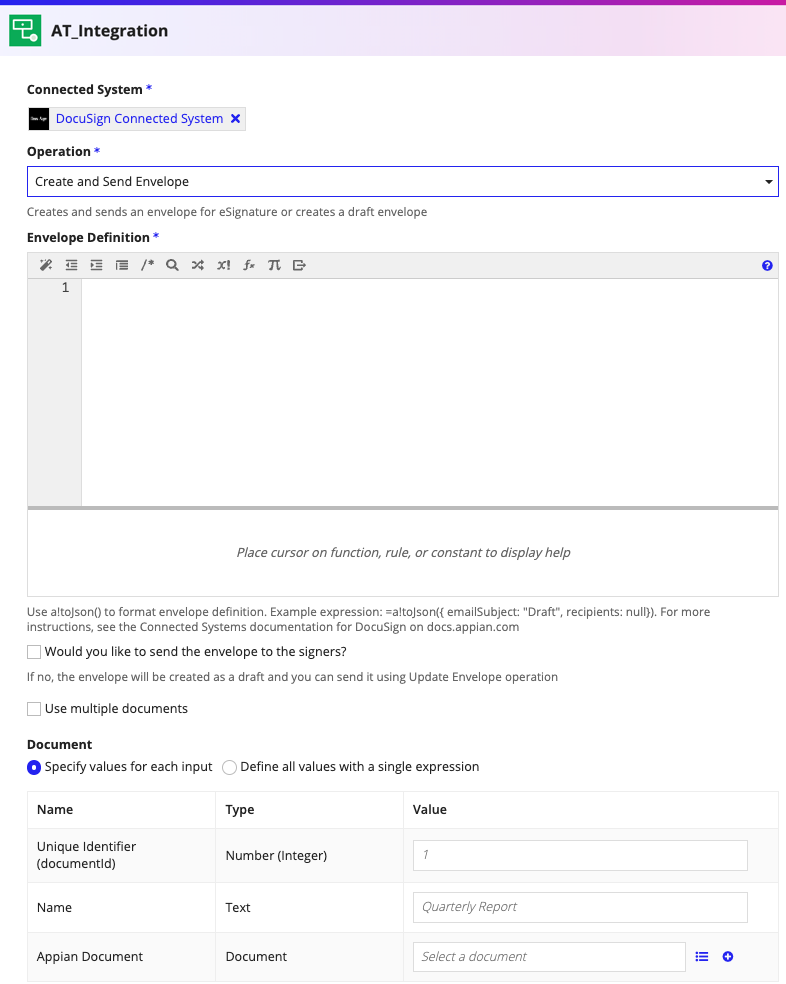
Task: Click the 'Envelope Definition' label
Action: click(x=88, y=237)
